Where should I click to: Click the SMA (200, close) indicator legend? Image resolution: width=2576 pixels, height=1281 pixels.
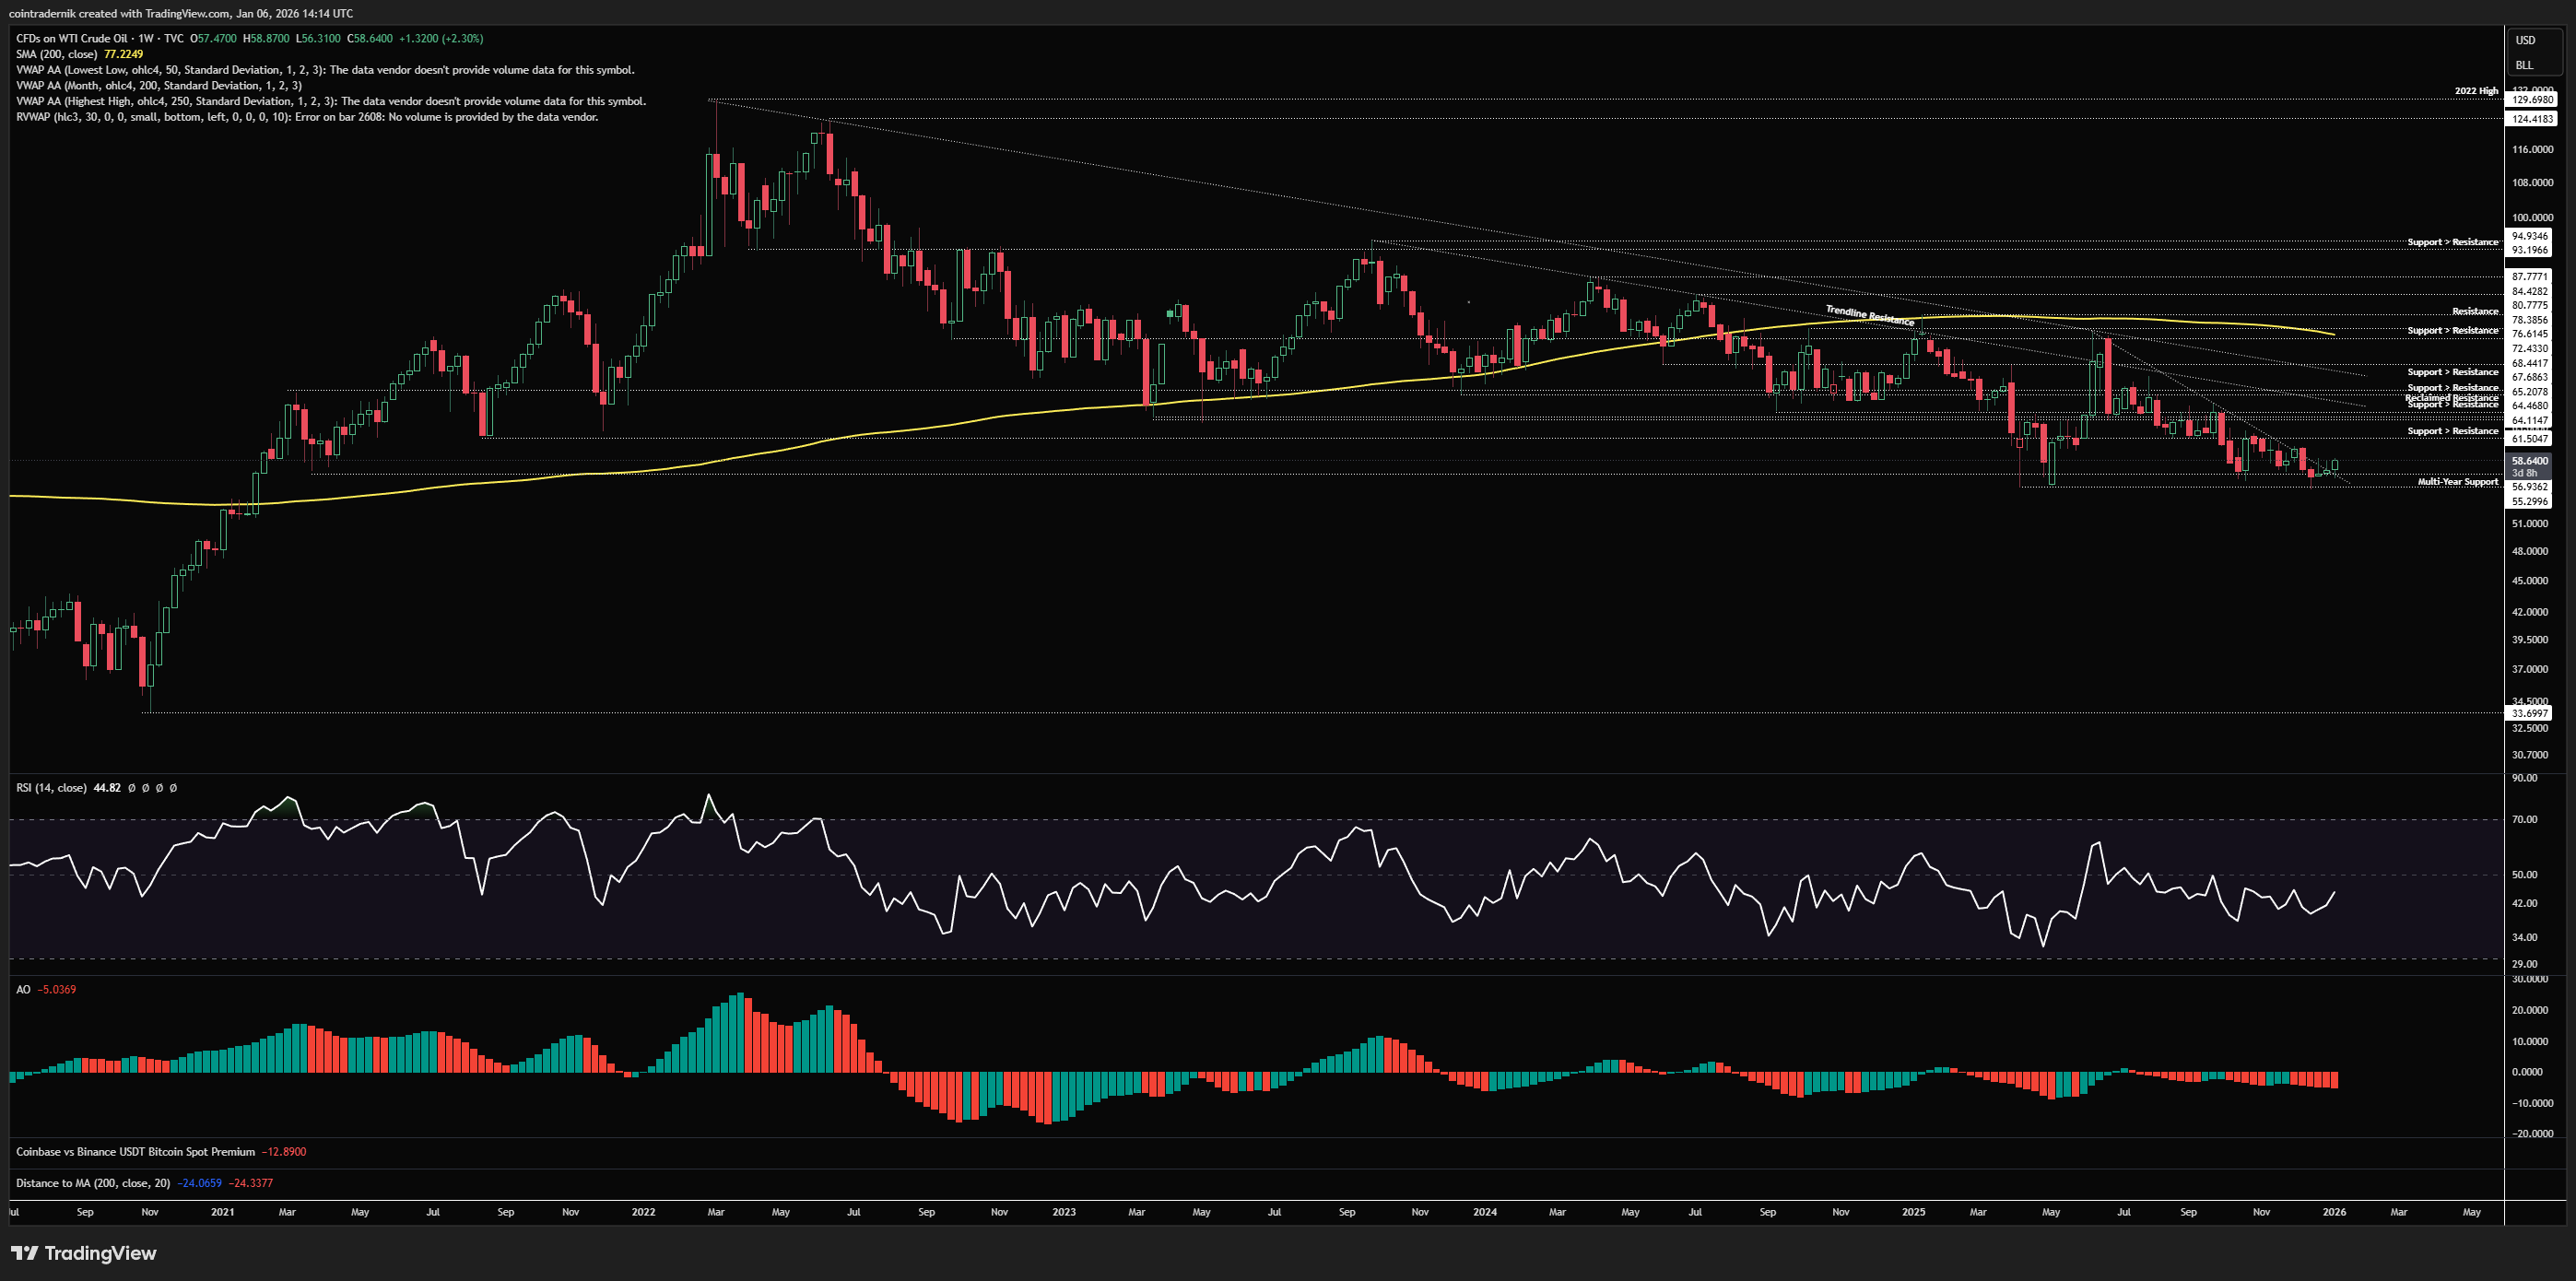coord(57,54)
